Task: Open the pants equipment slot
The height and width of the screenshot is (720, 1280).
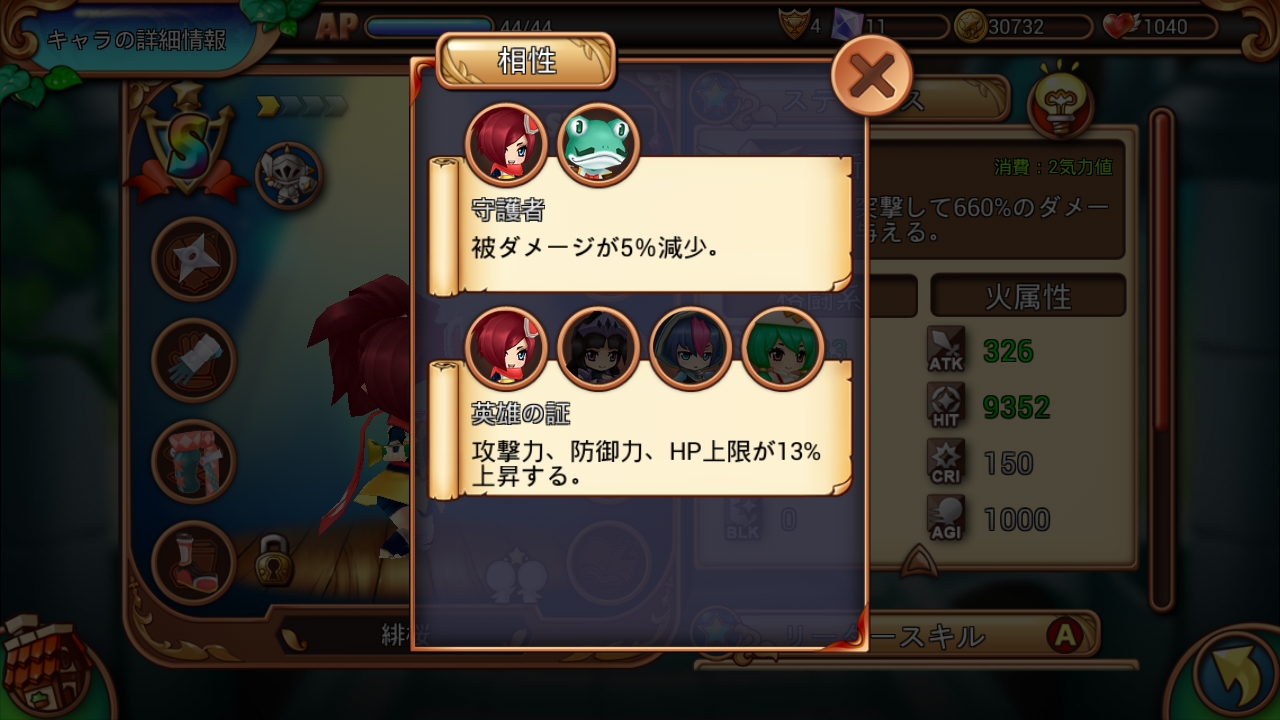Action: click(x=193, y=461)
